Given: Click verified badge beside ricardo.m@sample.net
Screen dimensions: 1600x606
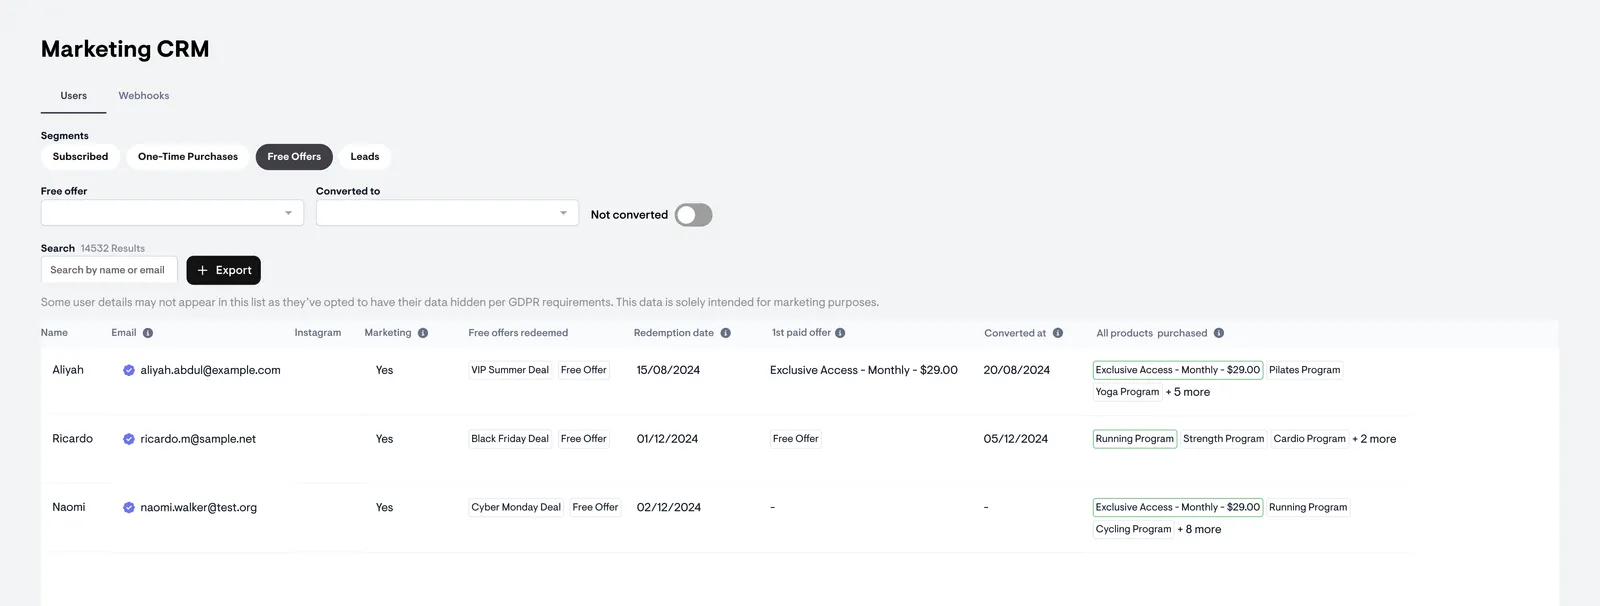Looking at the screenshot, I should click(x=129, y=439).
